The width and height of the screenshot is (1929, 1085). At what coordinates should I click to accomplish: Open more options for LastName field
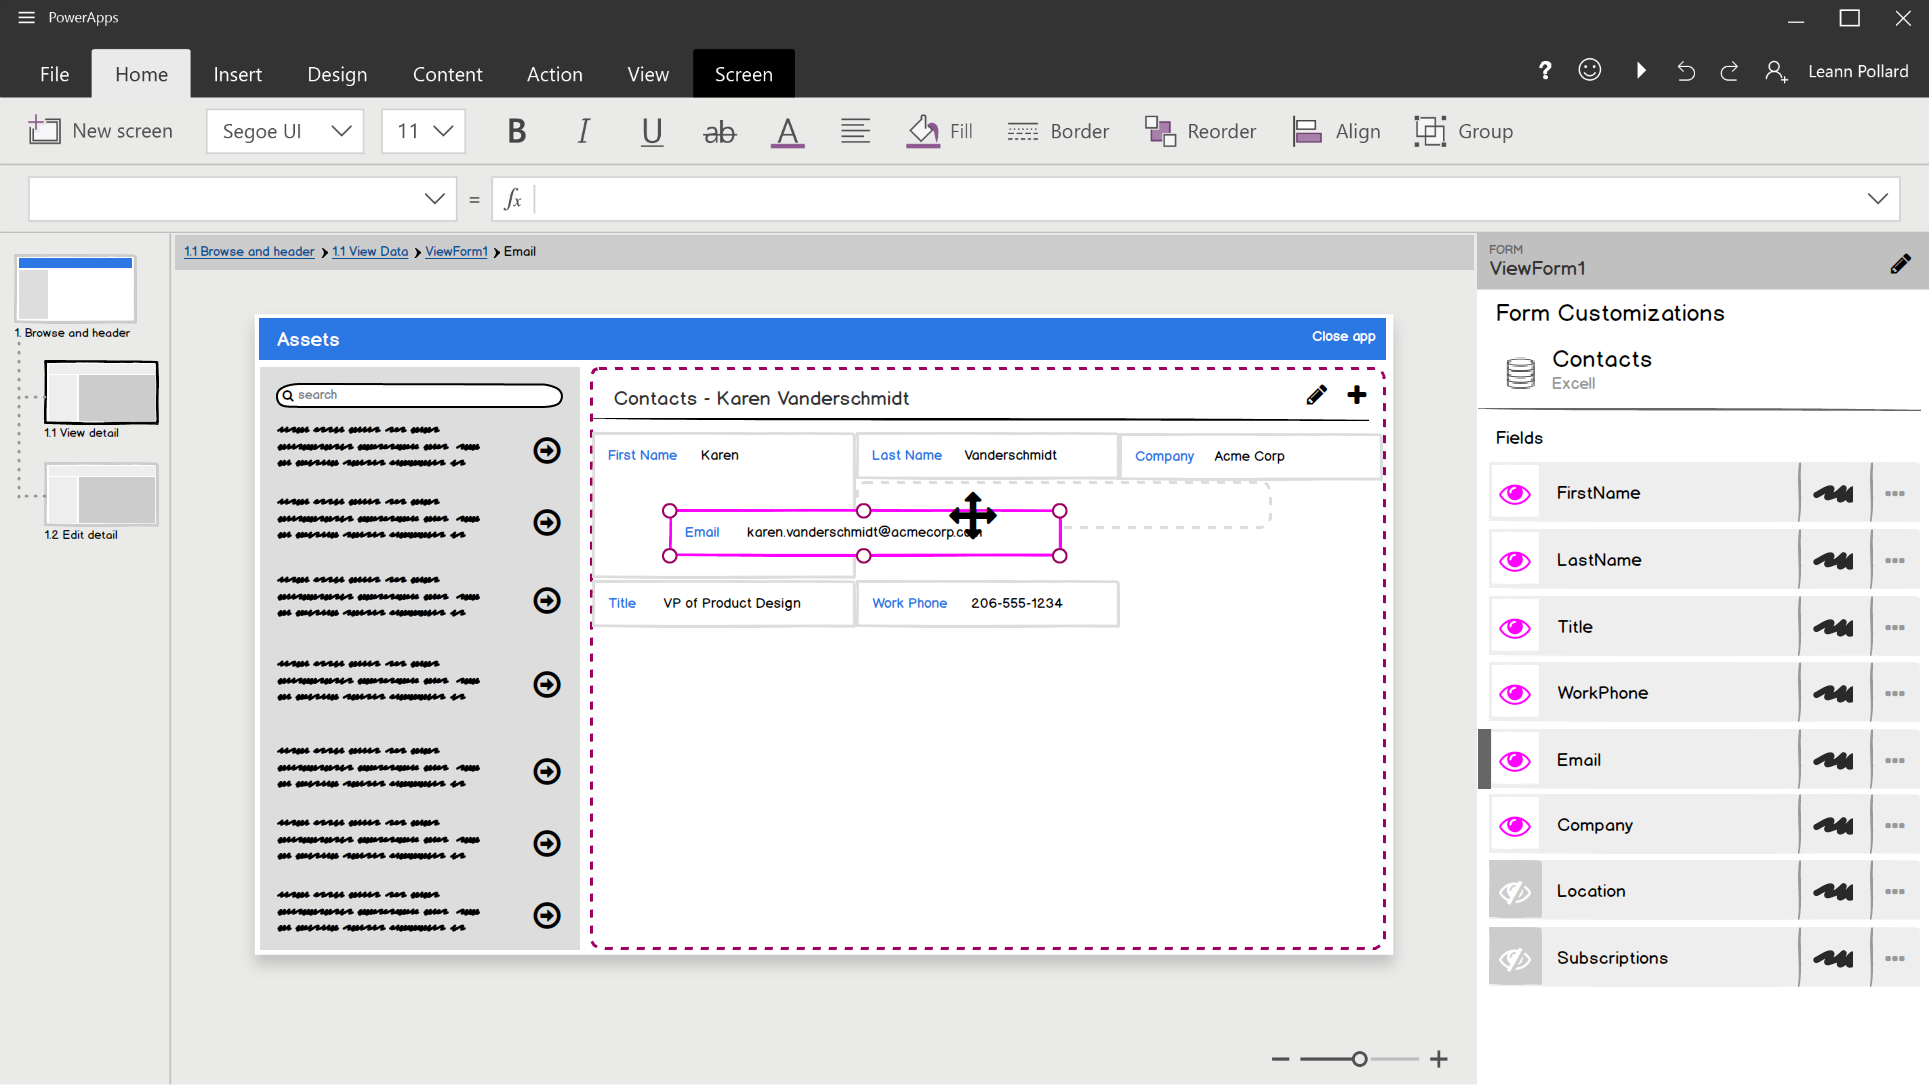(1894, 560)
